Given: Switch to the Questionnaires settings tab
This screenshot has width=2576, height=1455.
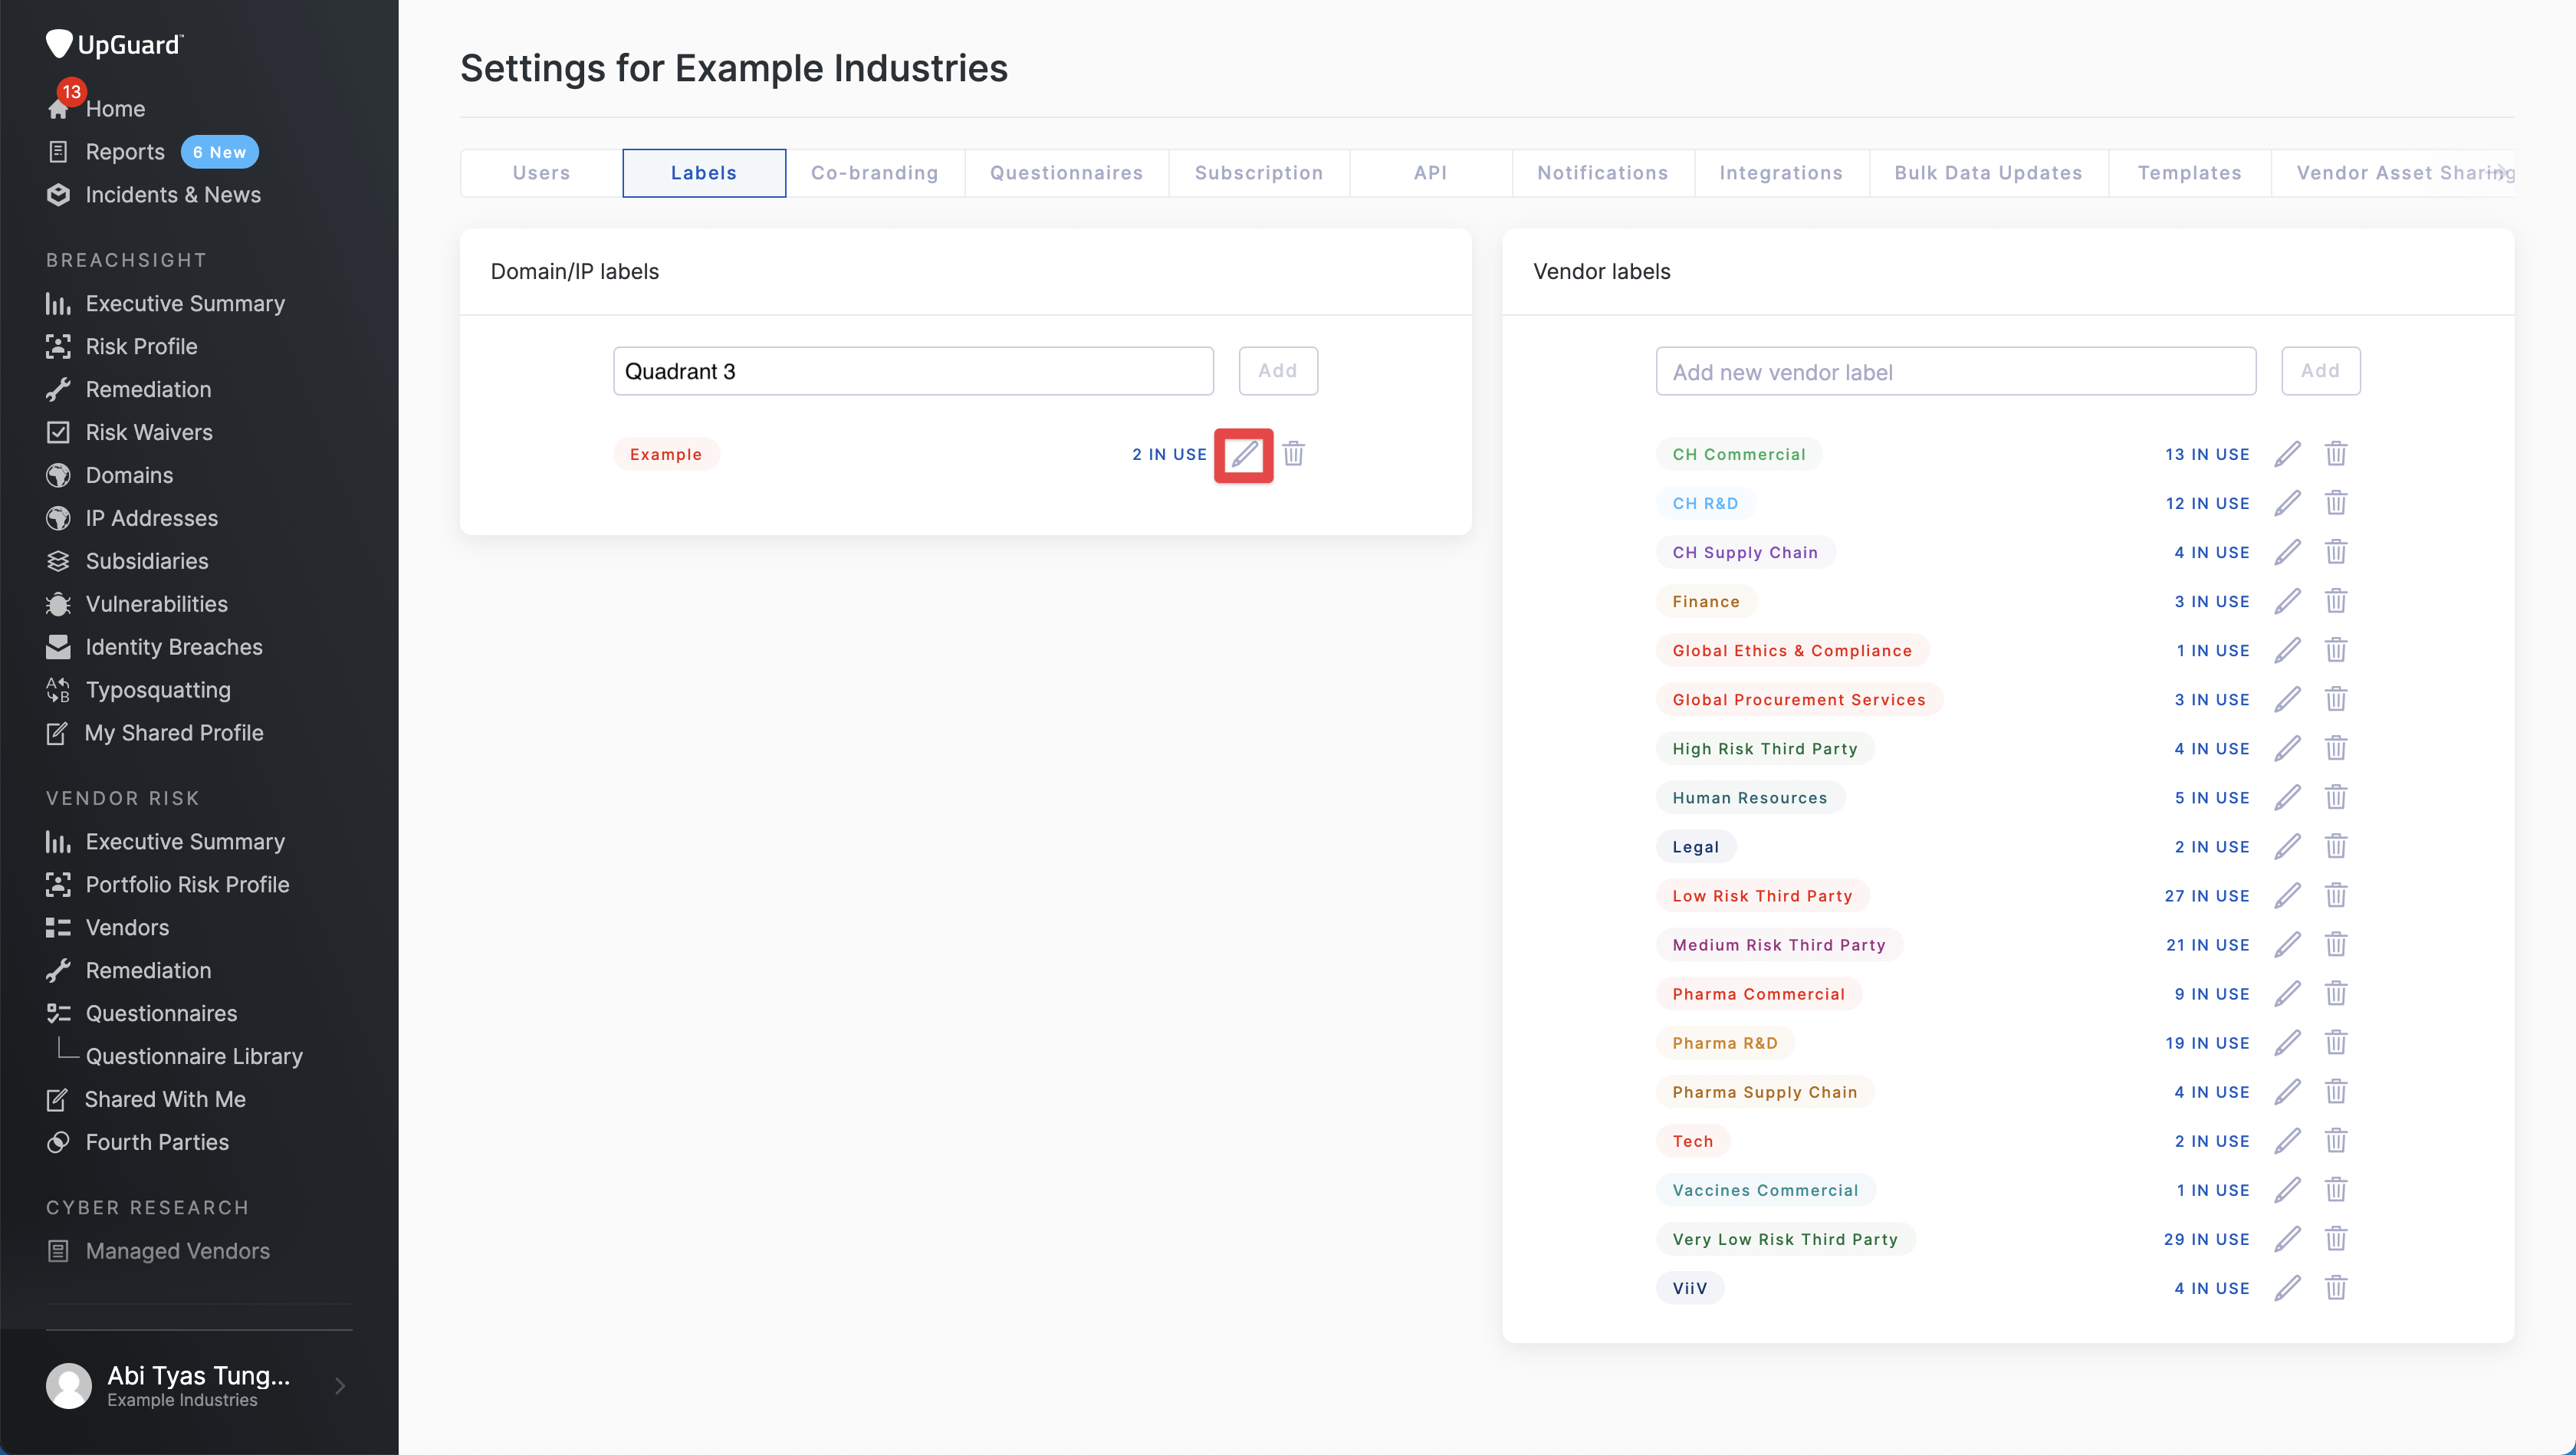Looking at the screenshot, I should click(1066, 173).
